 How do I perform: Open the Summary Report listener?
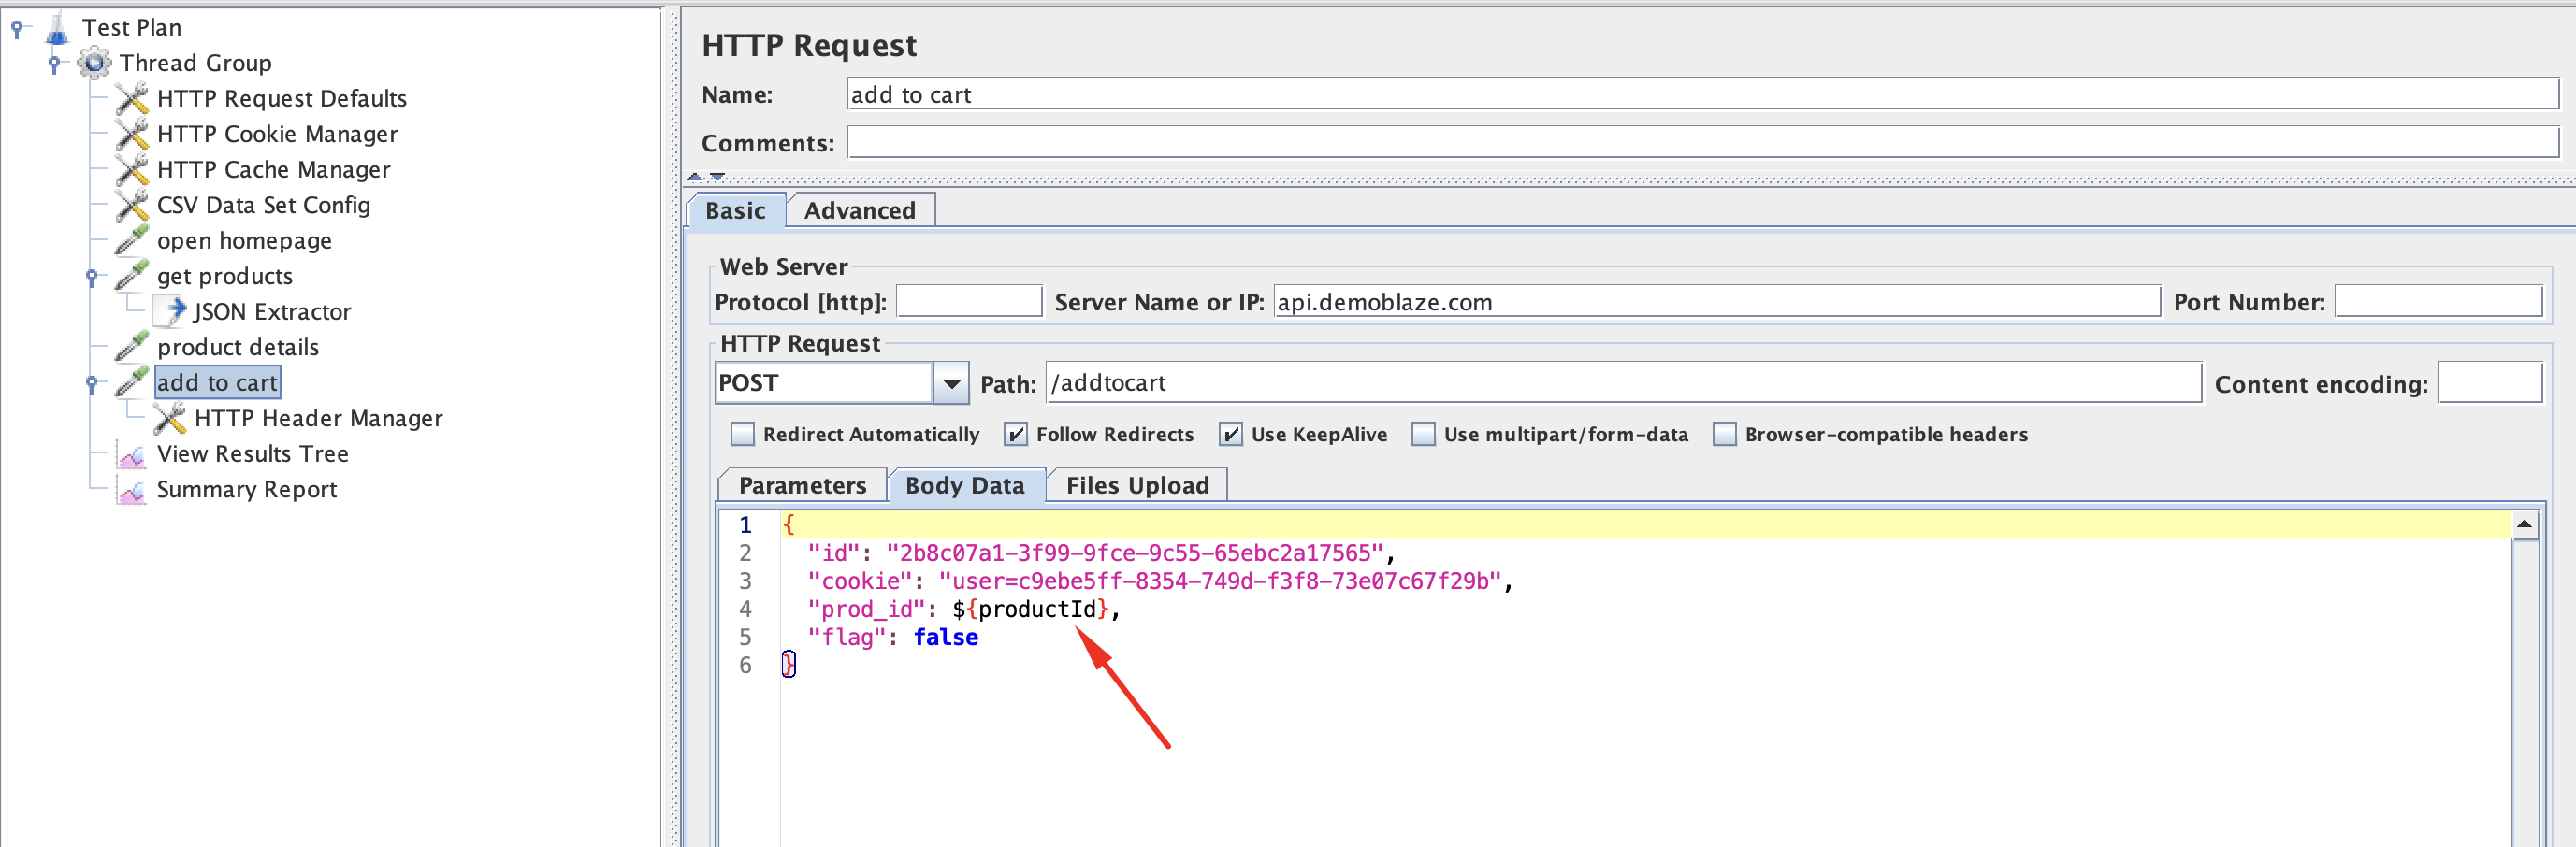[x=246, y=489]
